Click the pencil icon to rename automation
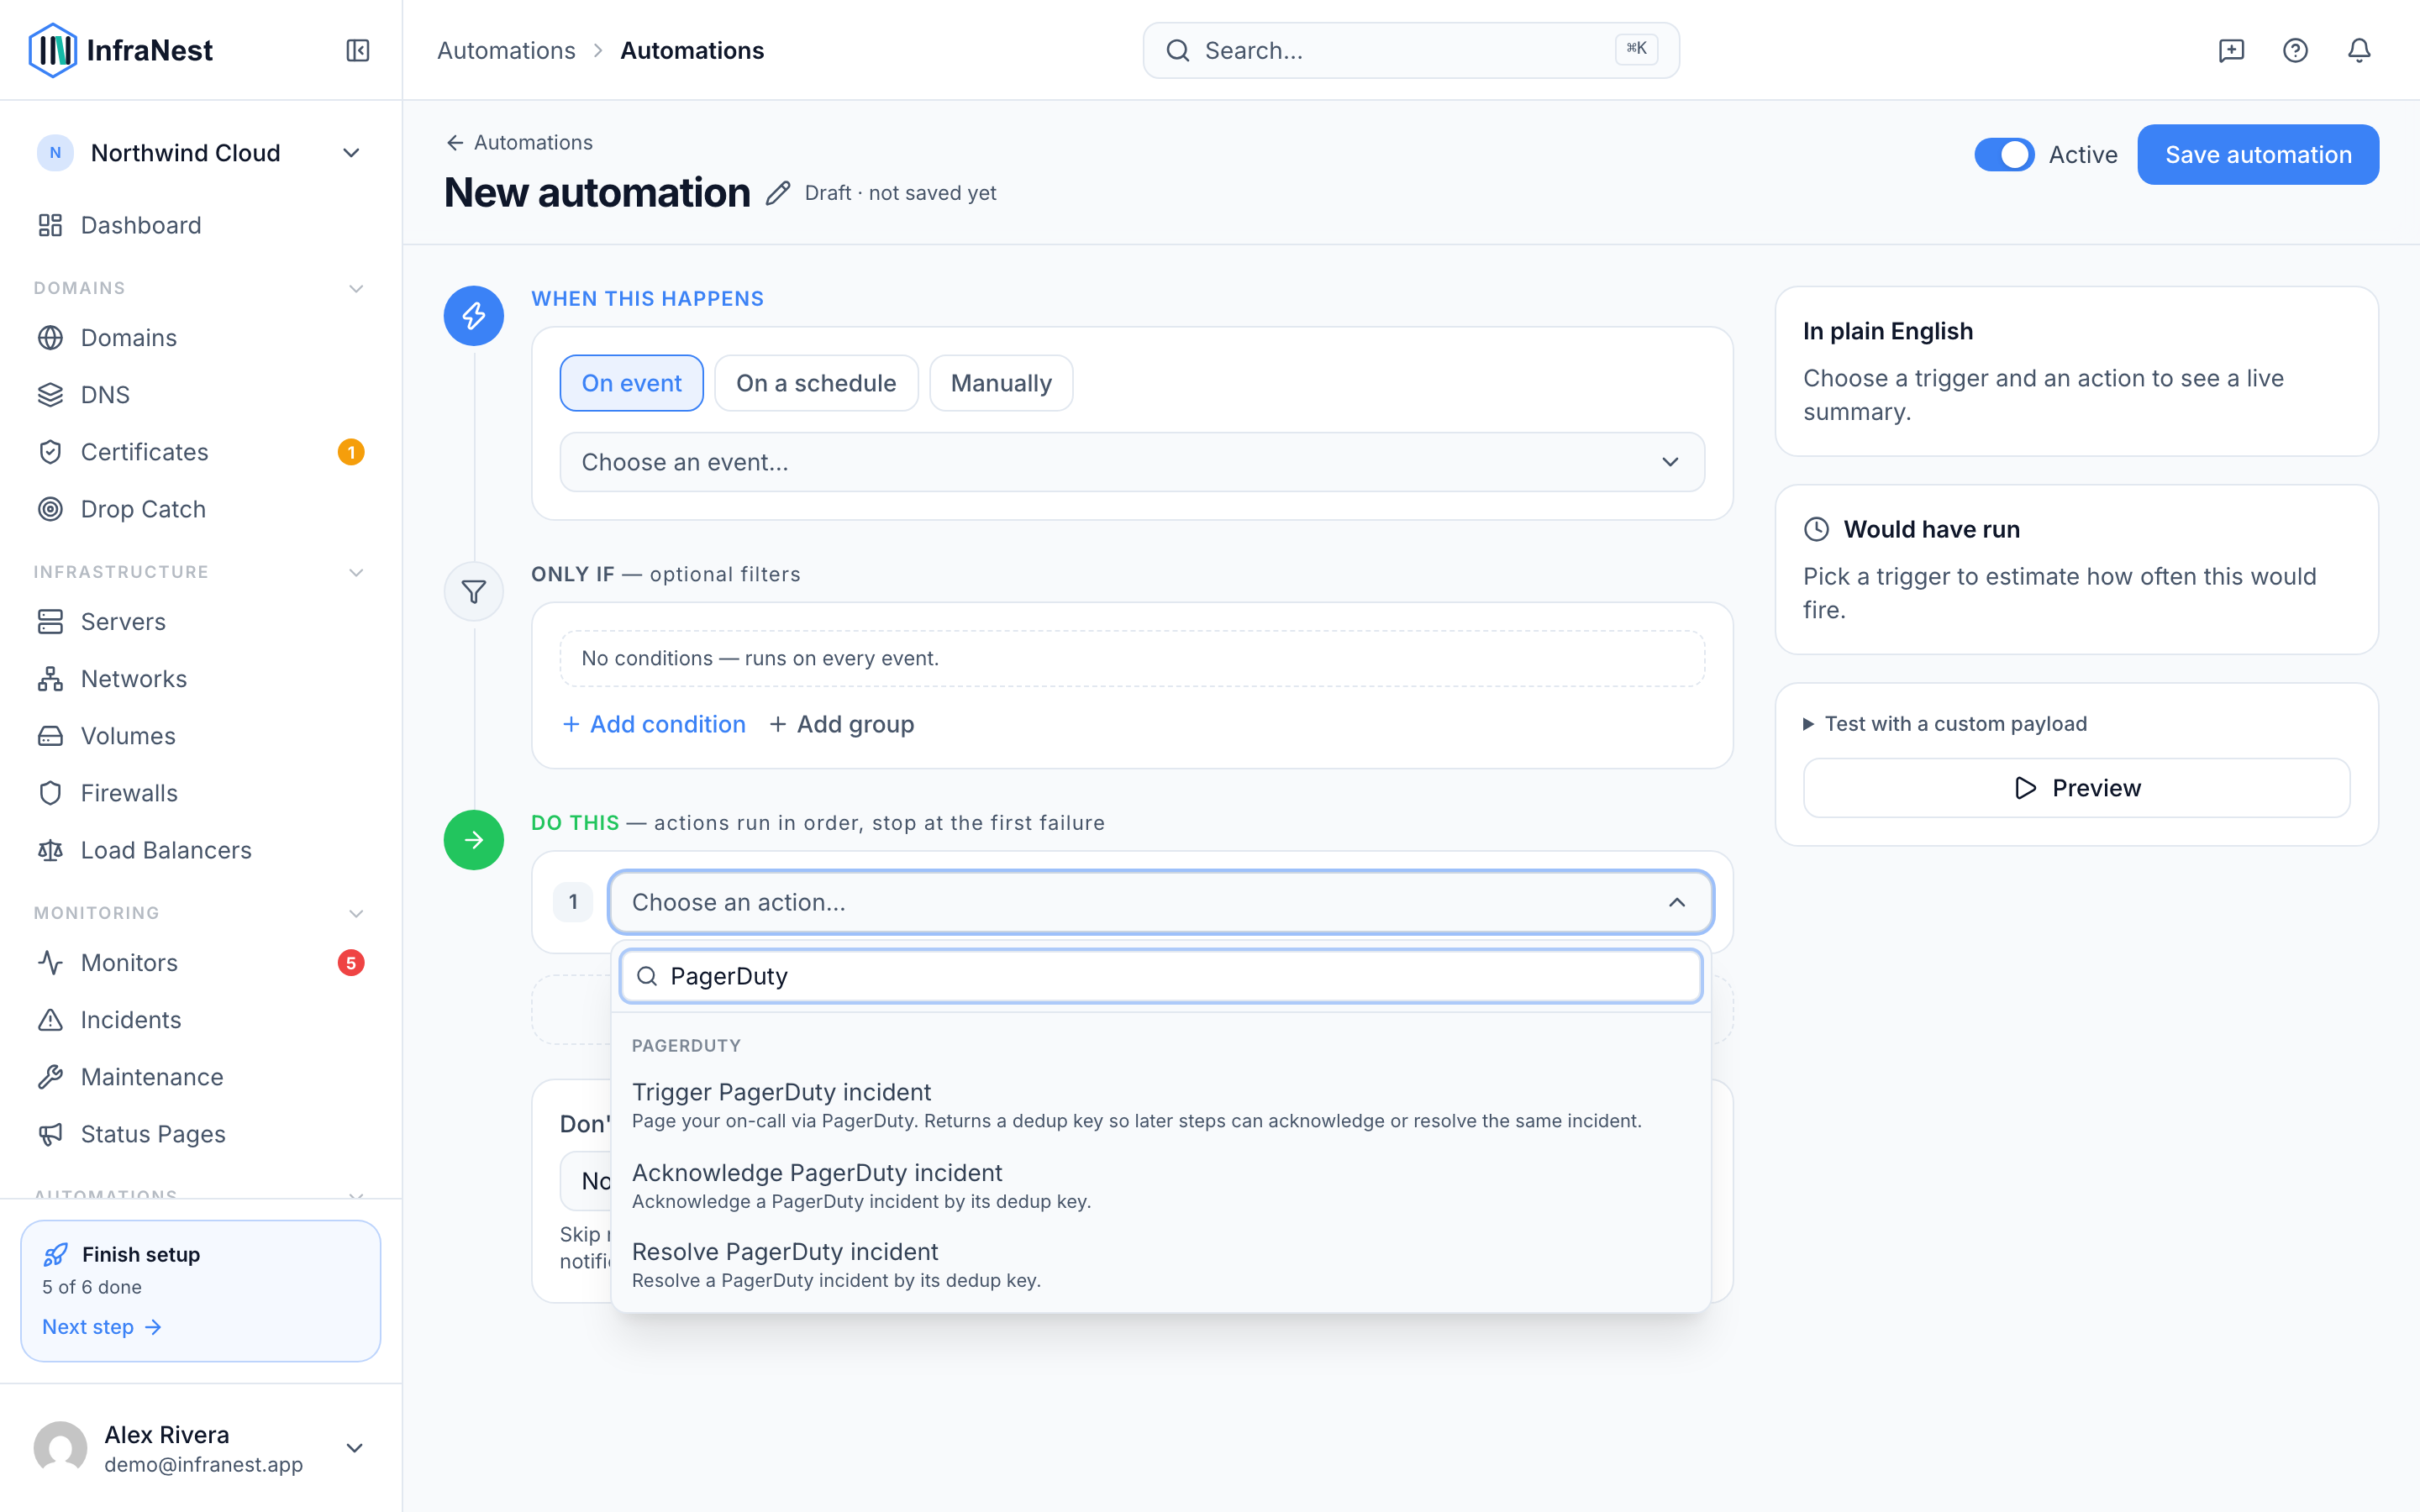The image size is (2420, 1512). pos(778,193)
